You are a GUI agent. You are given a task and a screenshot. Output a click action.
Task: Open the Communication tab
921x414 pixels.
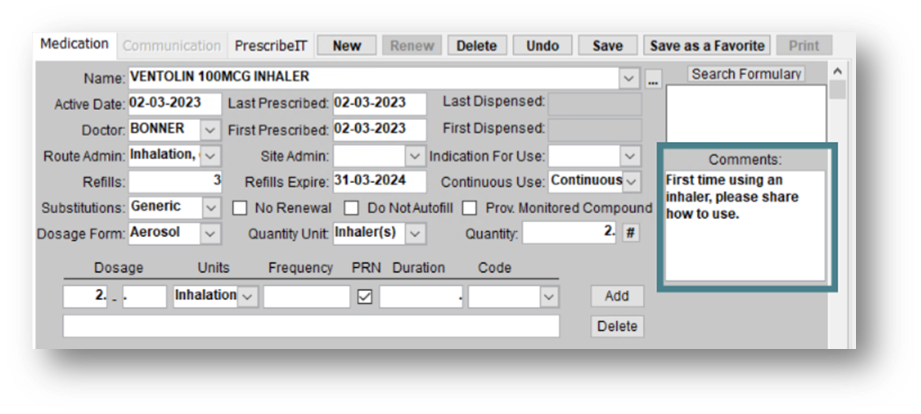pyautogui.click(x=172, y=46)
